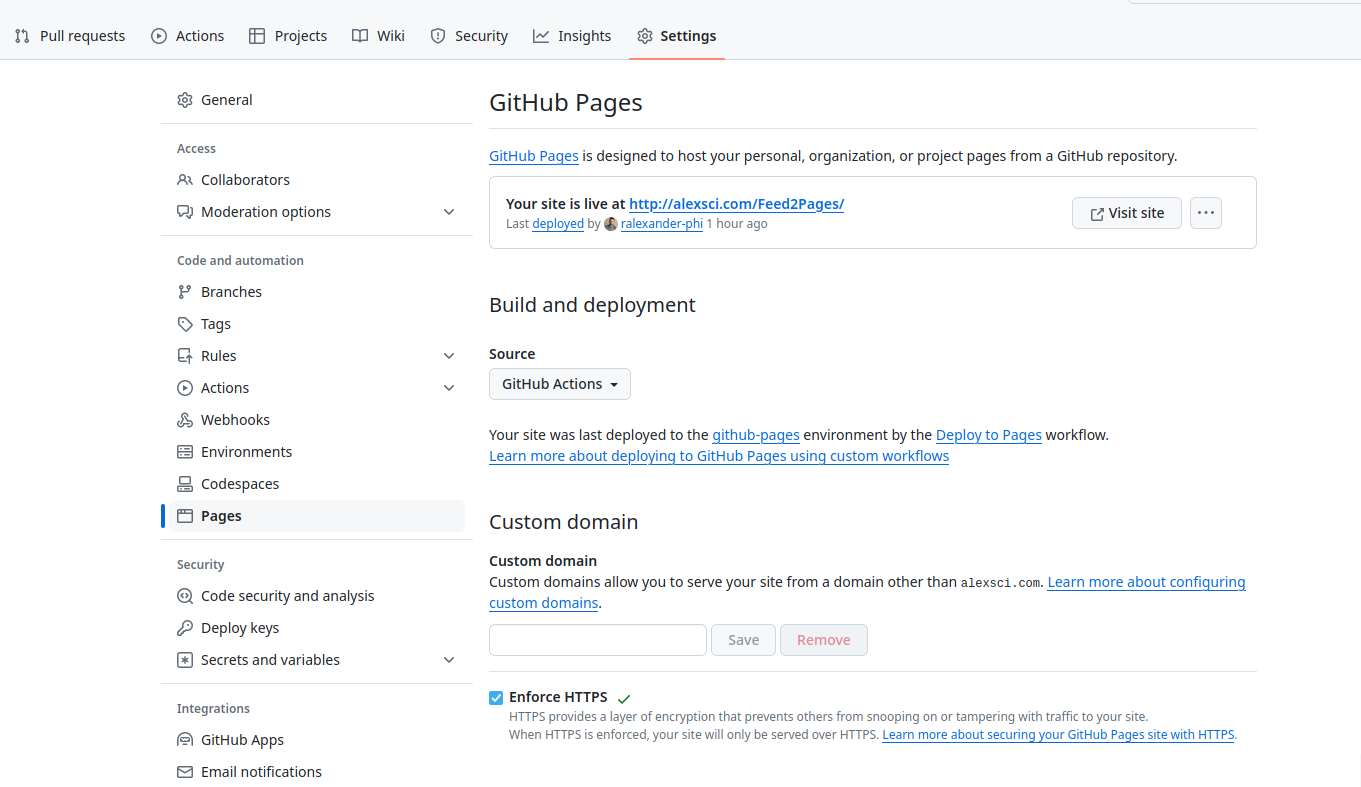Expand Moderation options chevron

pyautogui.click(x=449, y=212)
